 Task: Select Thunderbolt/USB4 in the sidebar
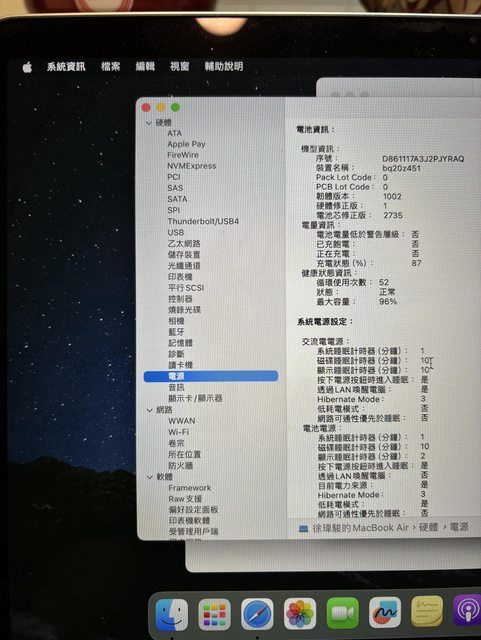tap(203, 221)
